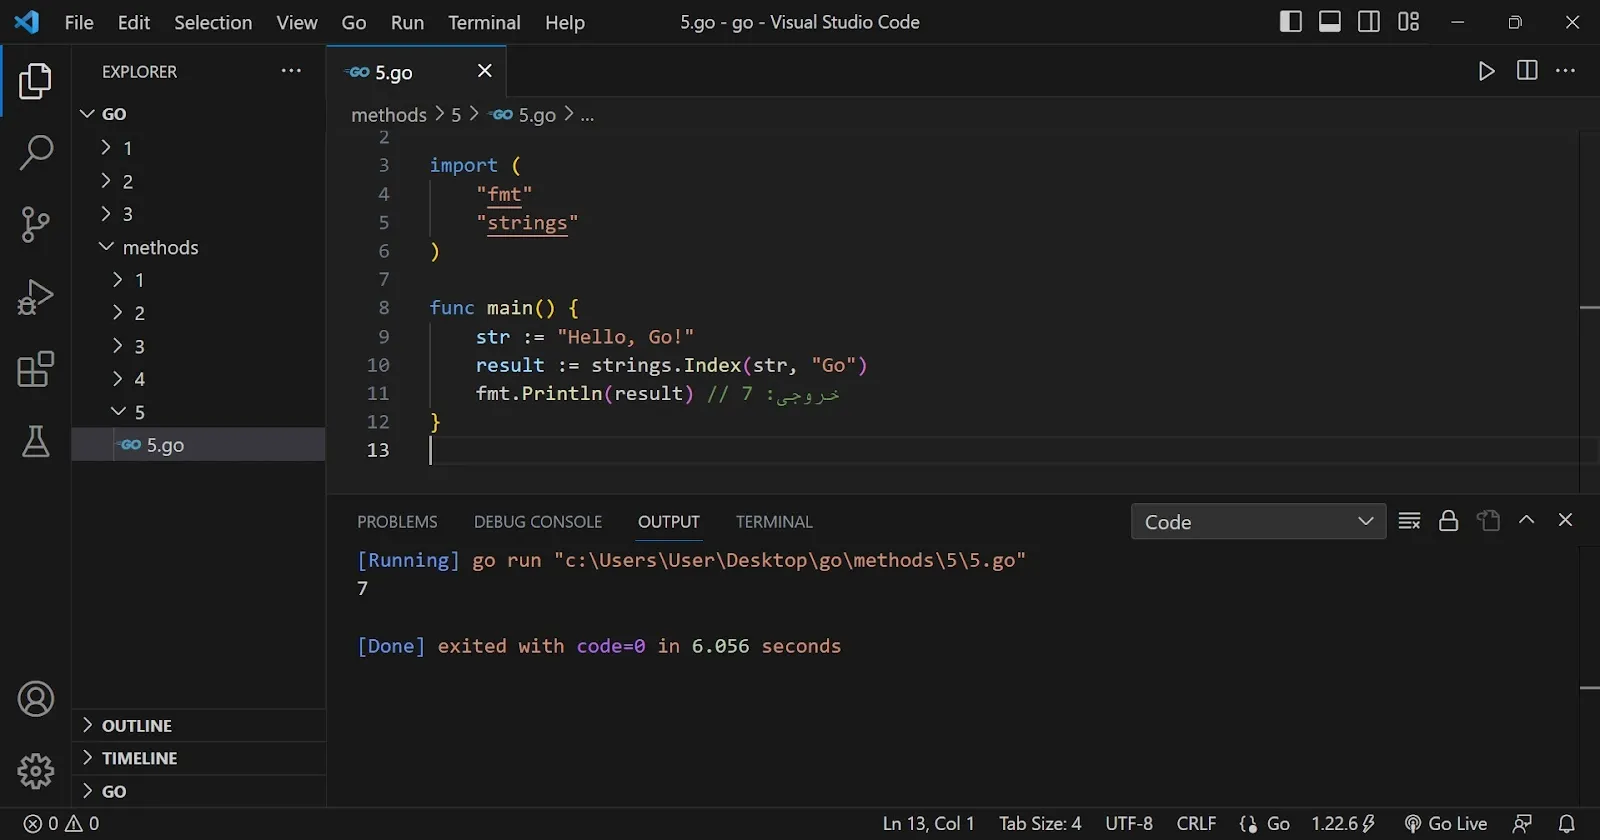
Task: Expand folder 4 inside methods
Action: [199, 379]
